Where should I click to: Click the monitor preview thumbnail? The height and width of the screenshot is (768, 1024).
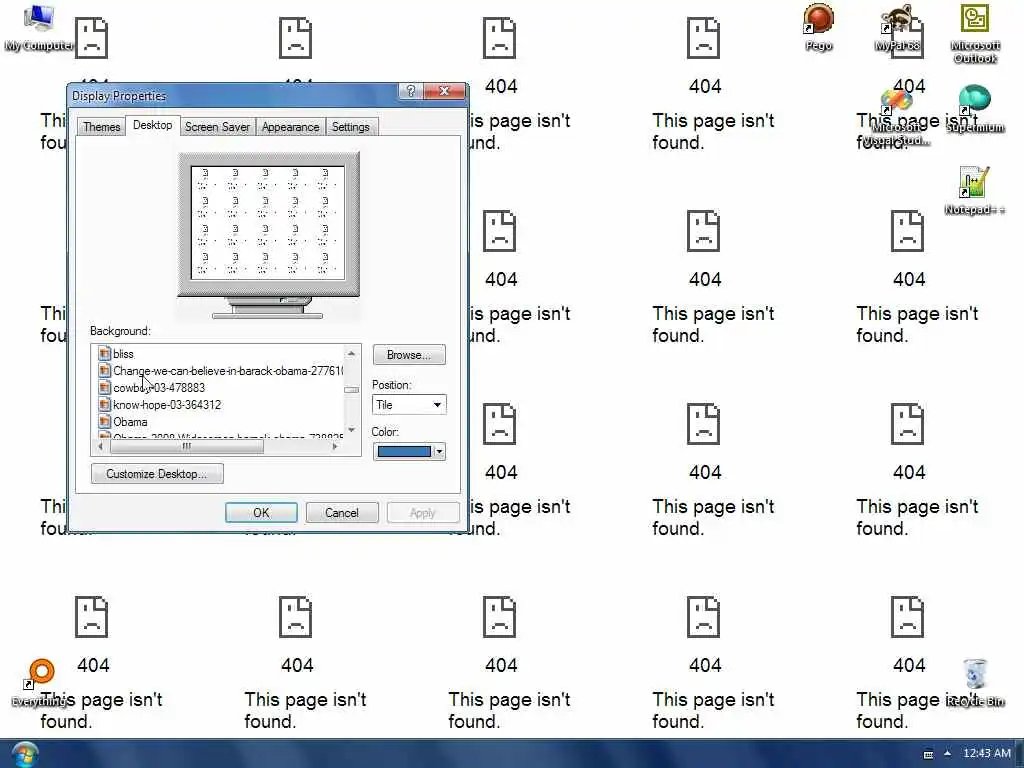pyautogui.click(x=268, y=235)
